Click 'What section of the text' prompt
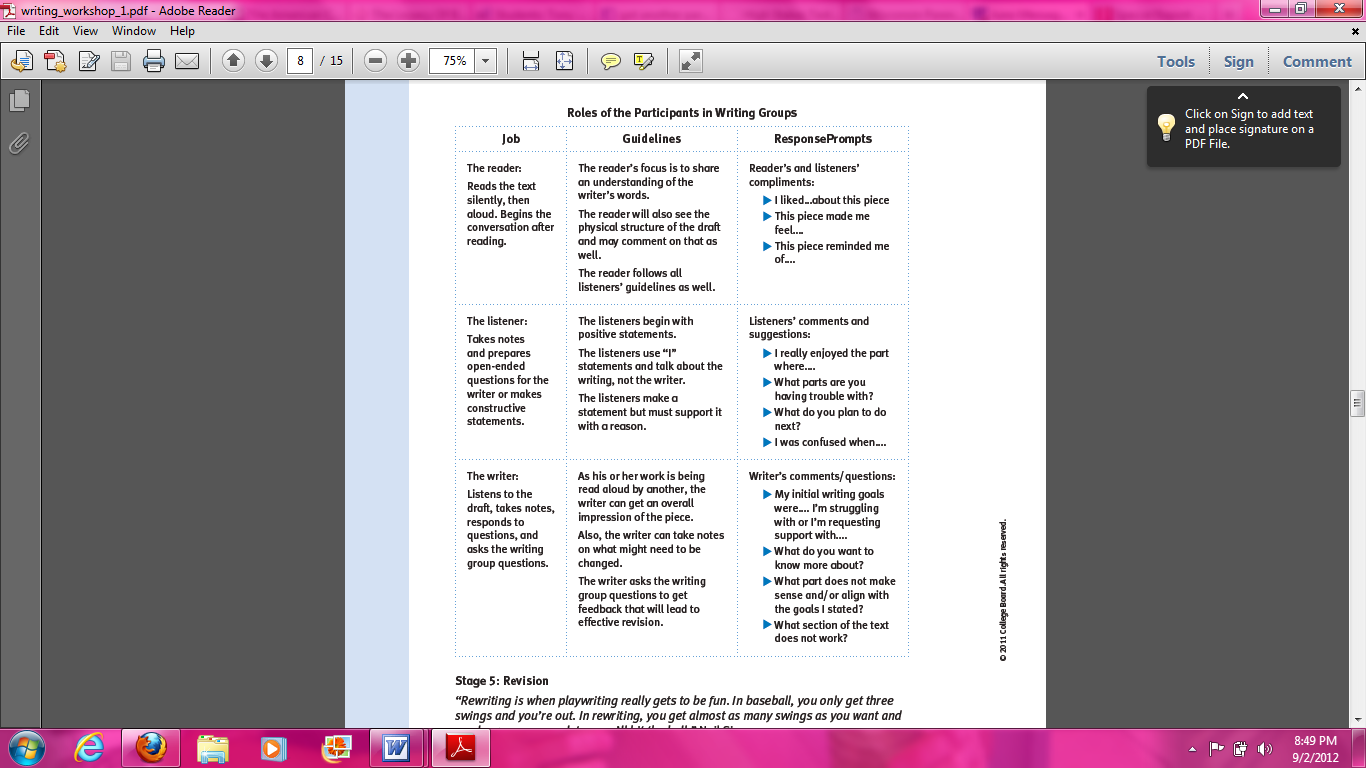The height and width of the screenshot is (768, 1366). pyautogui.click(x=831, y=625)
